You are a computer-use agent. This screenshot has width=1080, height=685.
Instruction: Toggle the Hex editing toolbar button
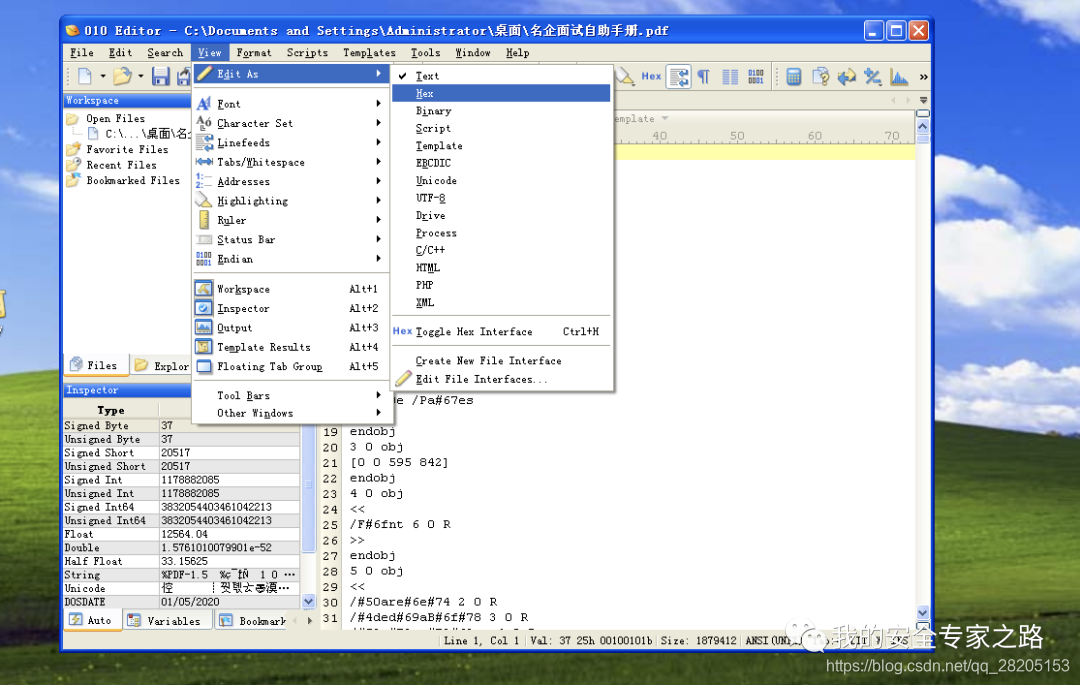(651, 76)
